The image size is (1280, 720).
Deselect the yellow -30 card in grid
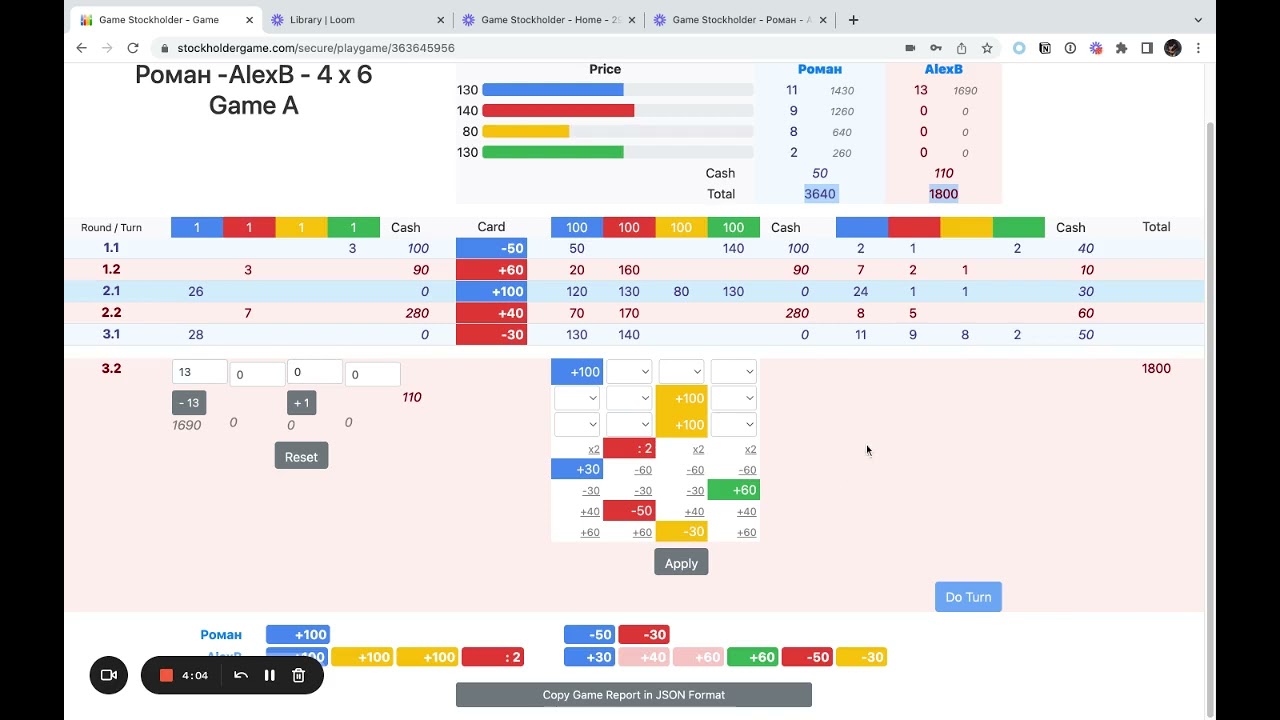pos(681,532)
